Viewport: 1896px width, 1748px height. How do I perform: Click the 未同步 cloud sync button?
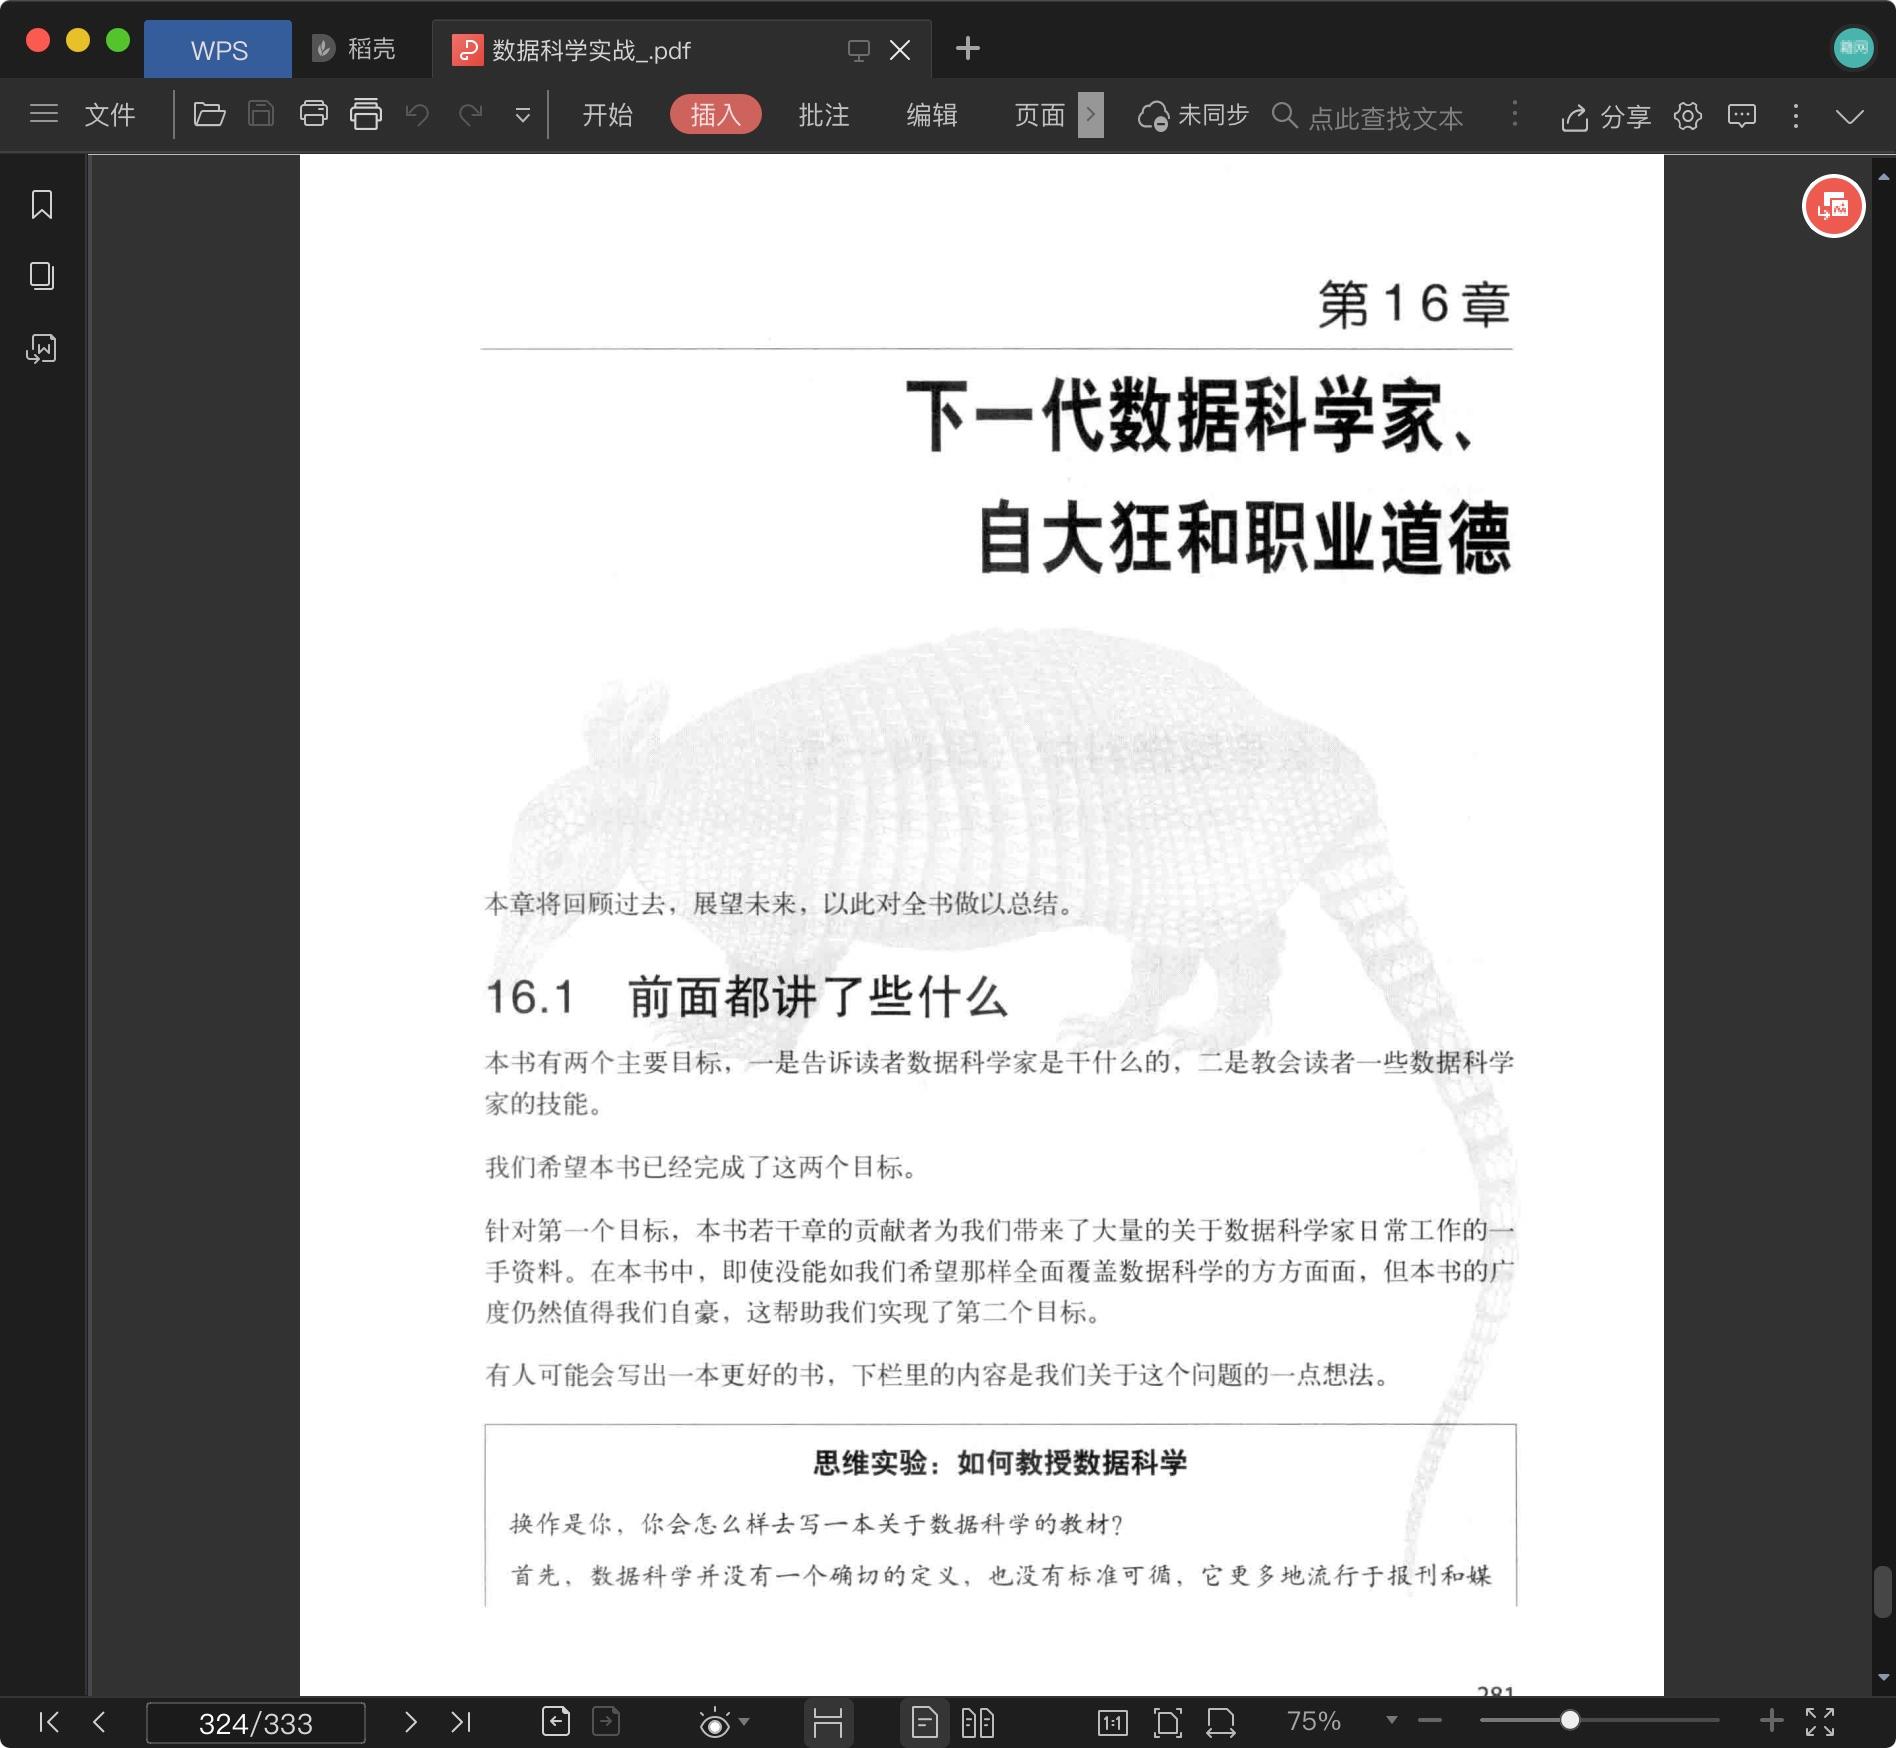(1193, 116)
